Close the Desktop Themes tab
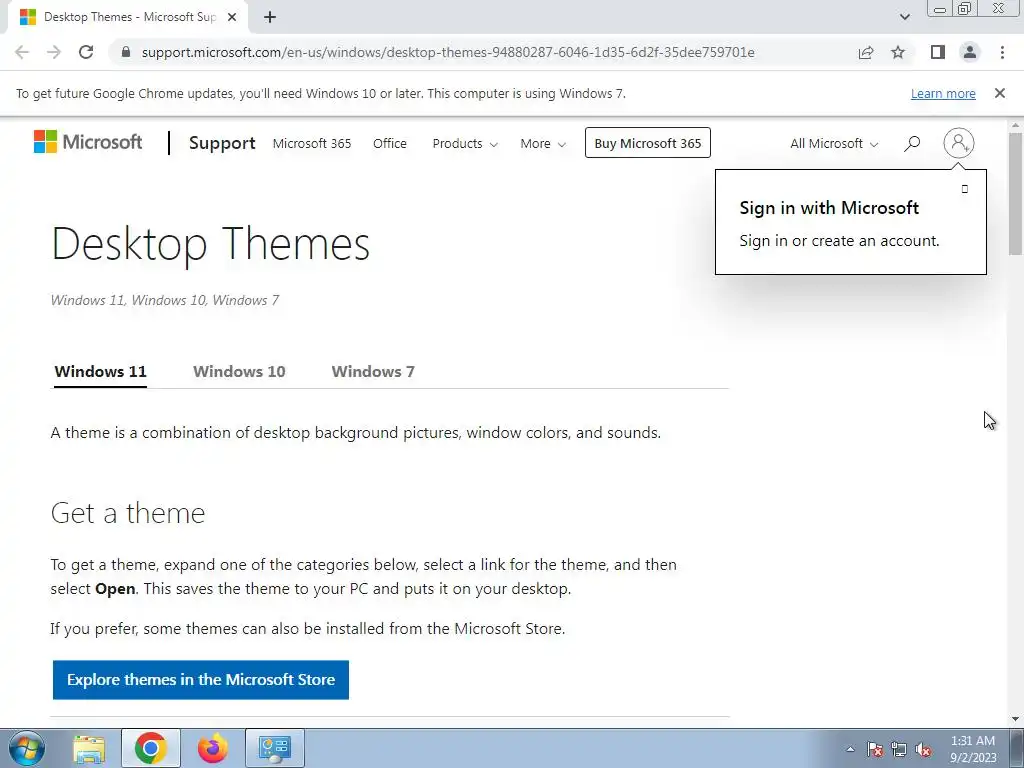Viewport: 1024px width, 768px height. [232, 18]
